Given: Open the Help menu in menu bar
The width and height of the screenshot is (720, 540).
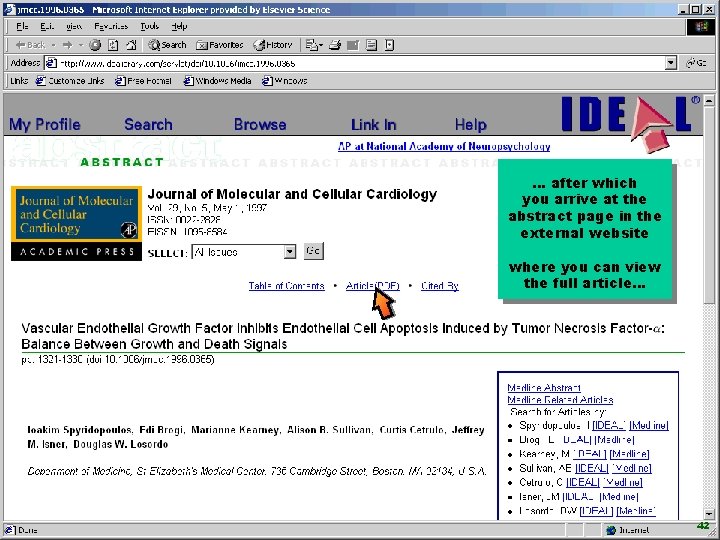Looking at the screenshot, I should point(180,26).
